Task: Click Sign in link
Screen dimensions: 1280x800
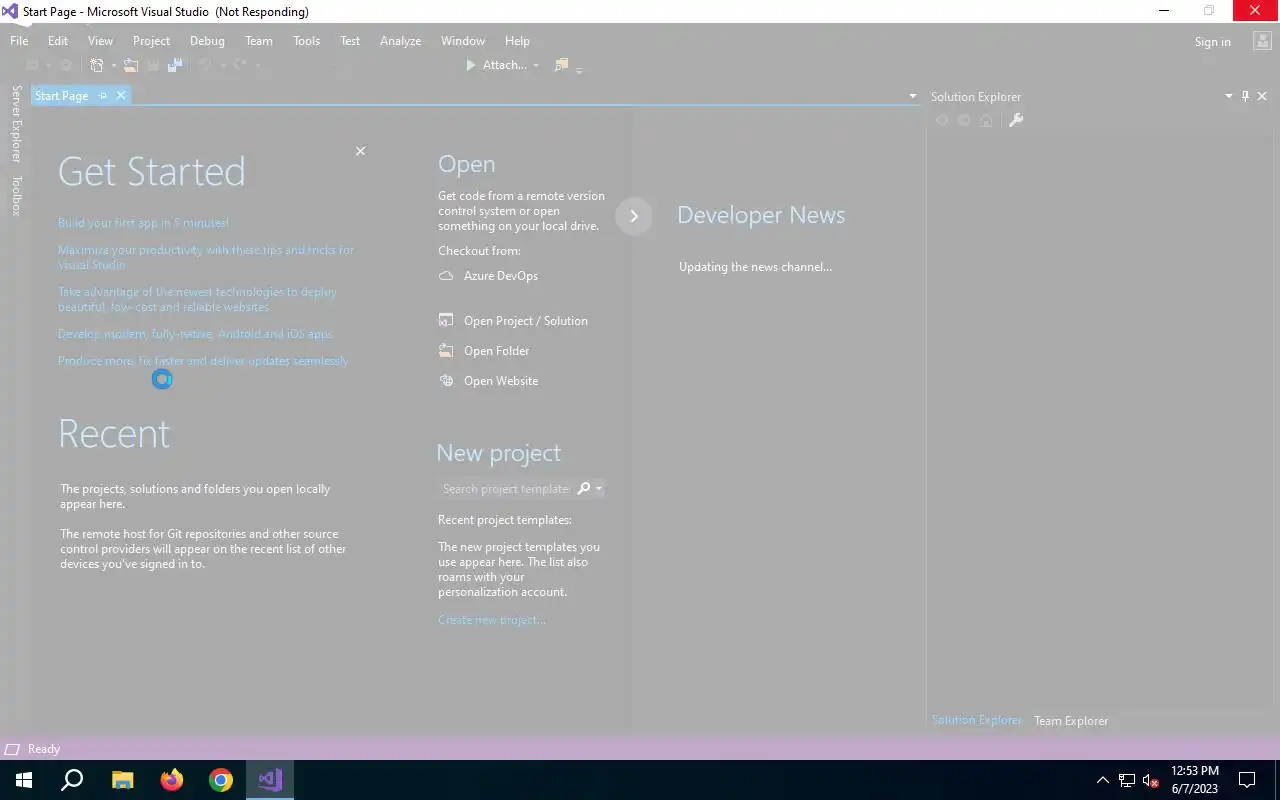Action: pos(1212,42)
